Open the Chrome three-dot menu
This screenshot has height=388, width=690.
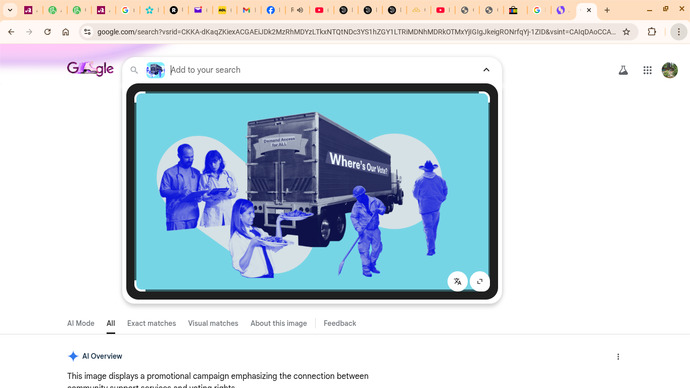point(679,32)
